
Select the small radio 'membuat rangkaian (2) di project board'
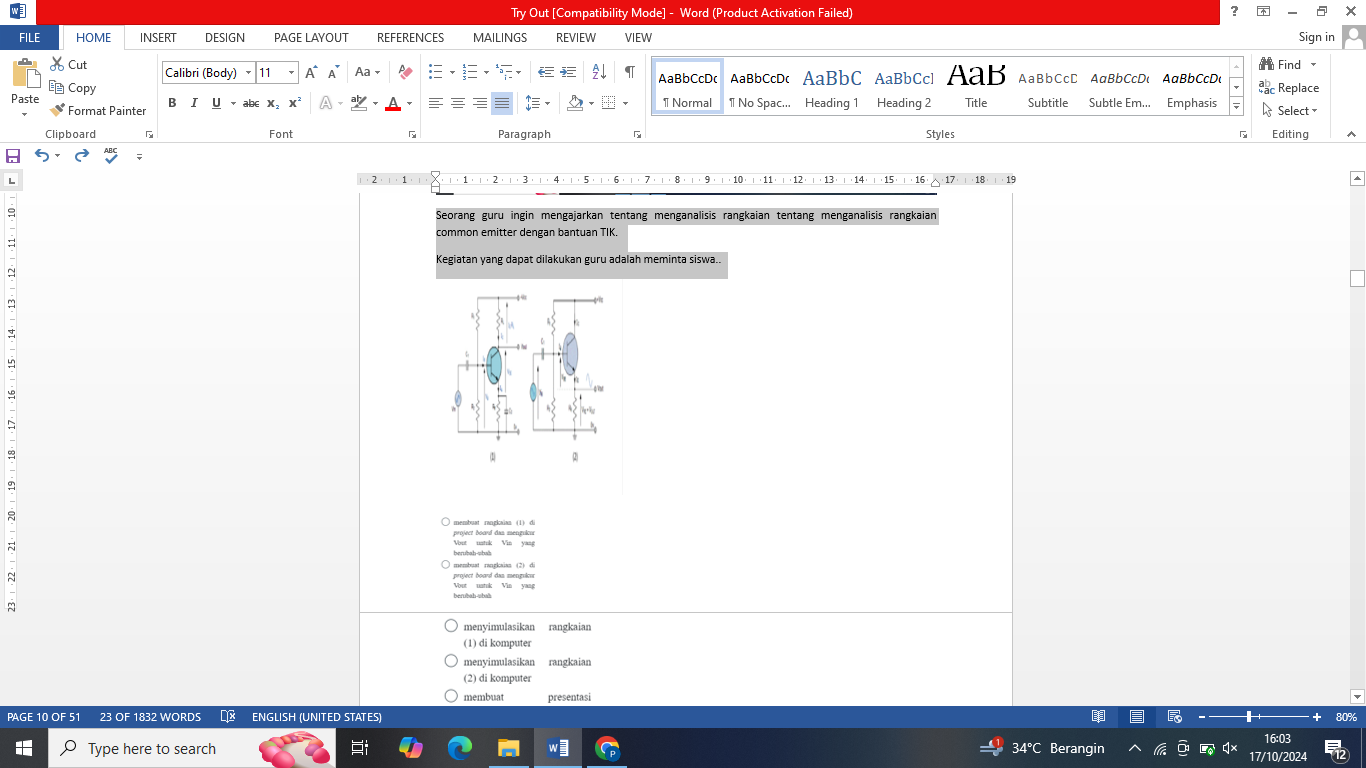(x=446, y=564)
